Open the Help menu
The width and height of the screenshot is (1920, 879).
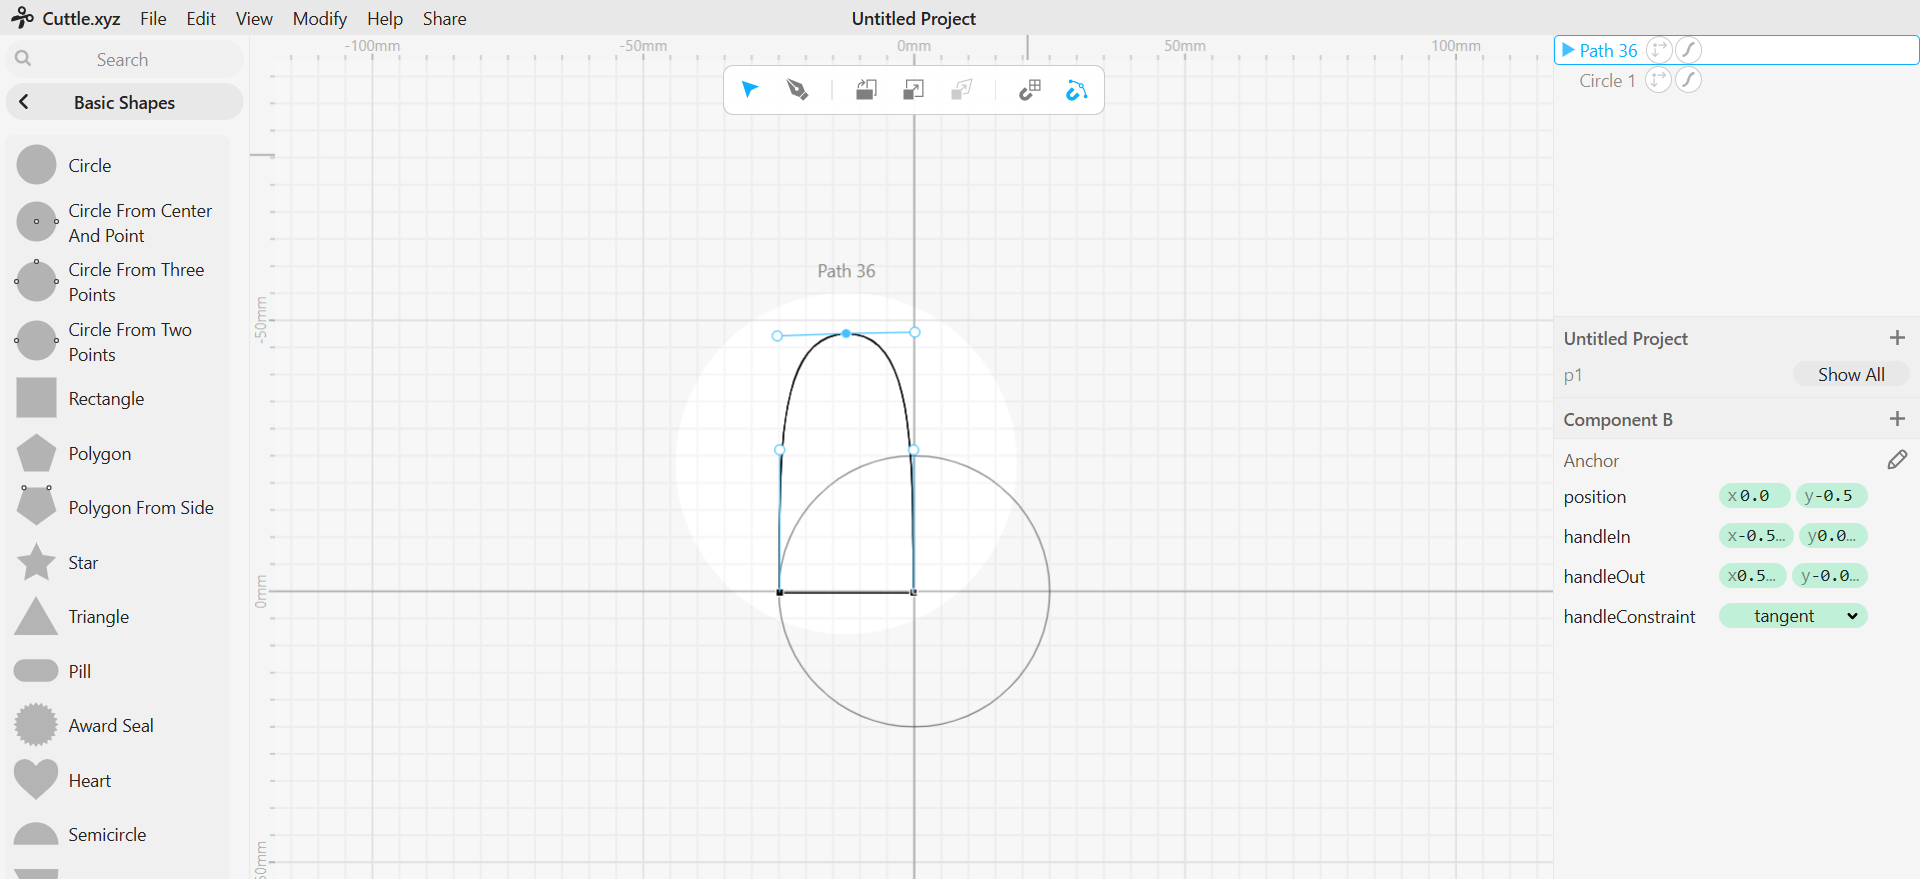pyautogui.click(x=385, y=18)
